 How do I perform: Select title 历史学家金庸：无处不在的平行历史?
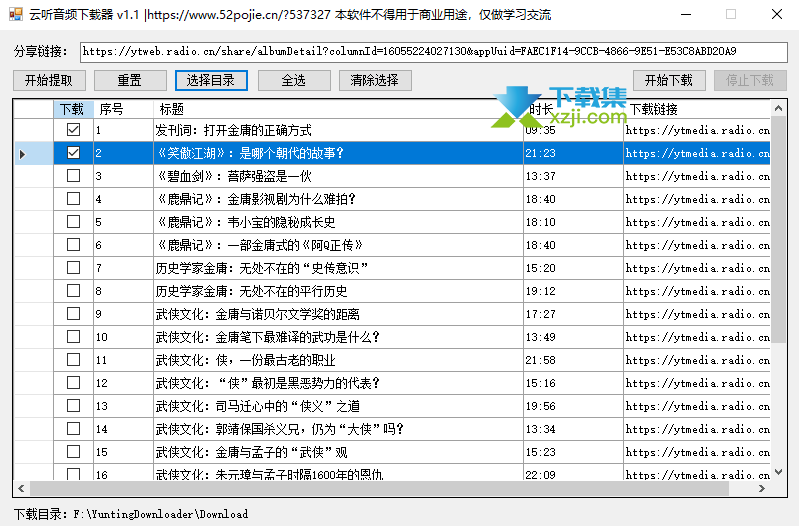click(x=251, y=291)
